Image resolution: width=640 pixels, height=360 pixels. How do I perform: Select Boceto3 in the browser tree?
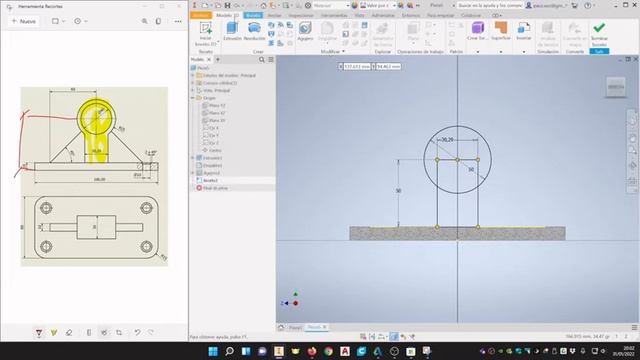[211, 180]
